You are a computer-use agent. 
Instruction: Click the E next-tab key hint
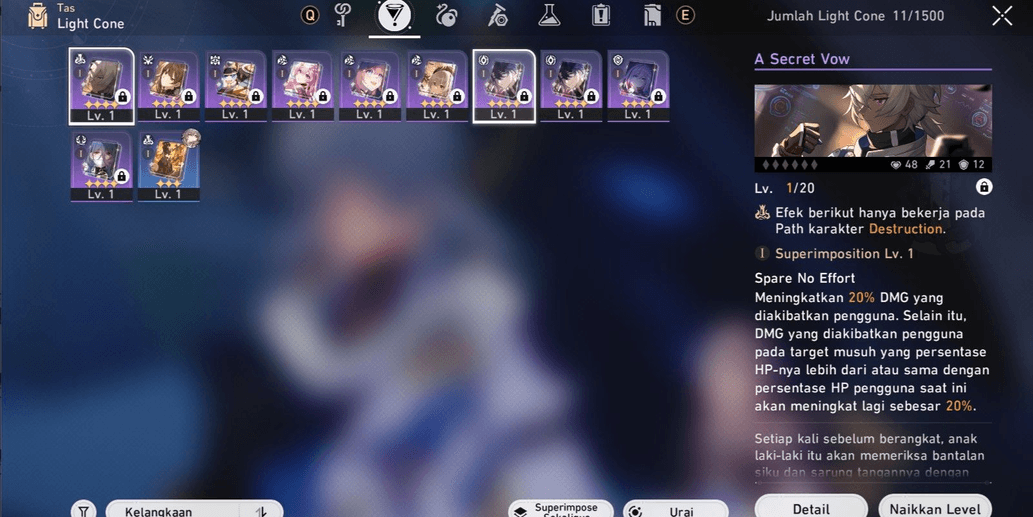click(685, 15)
